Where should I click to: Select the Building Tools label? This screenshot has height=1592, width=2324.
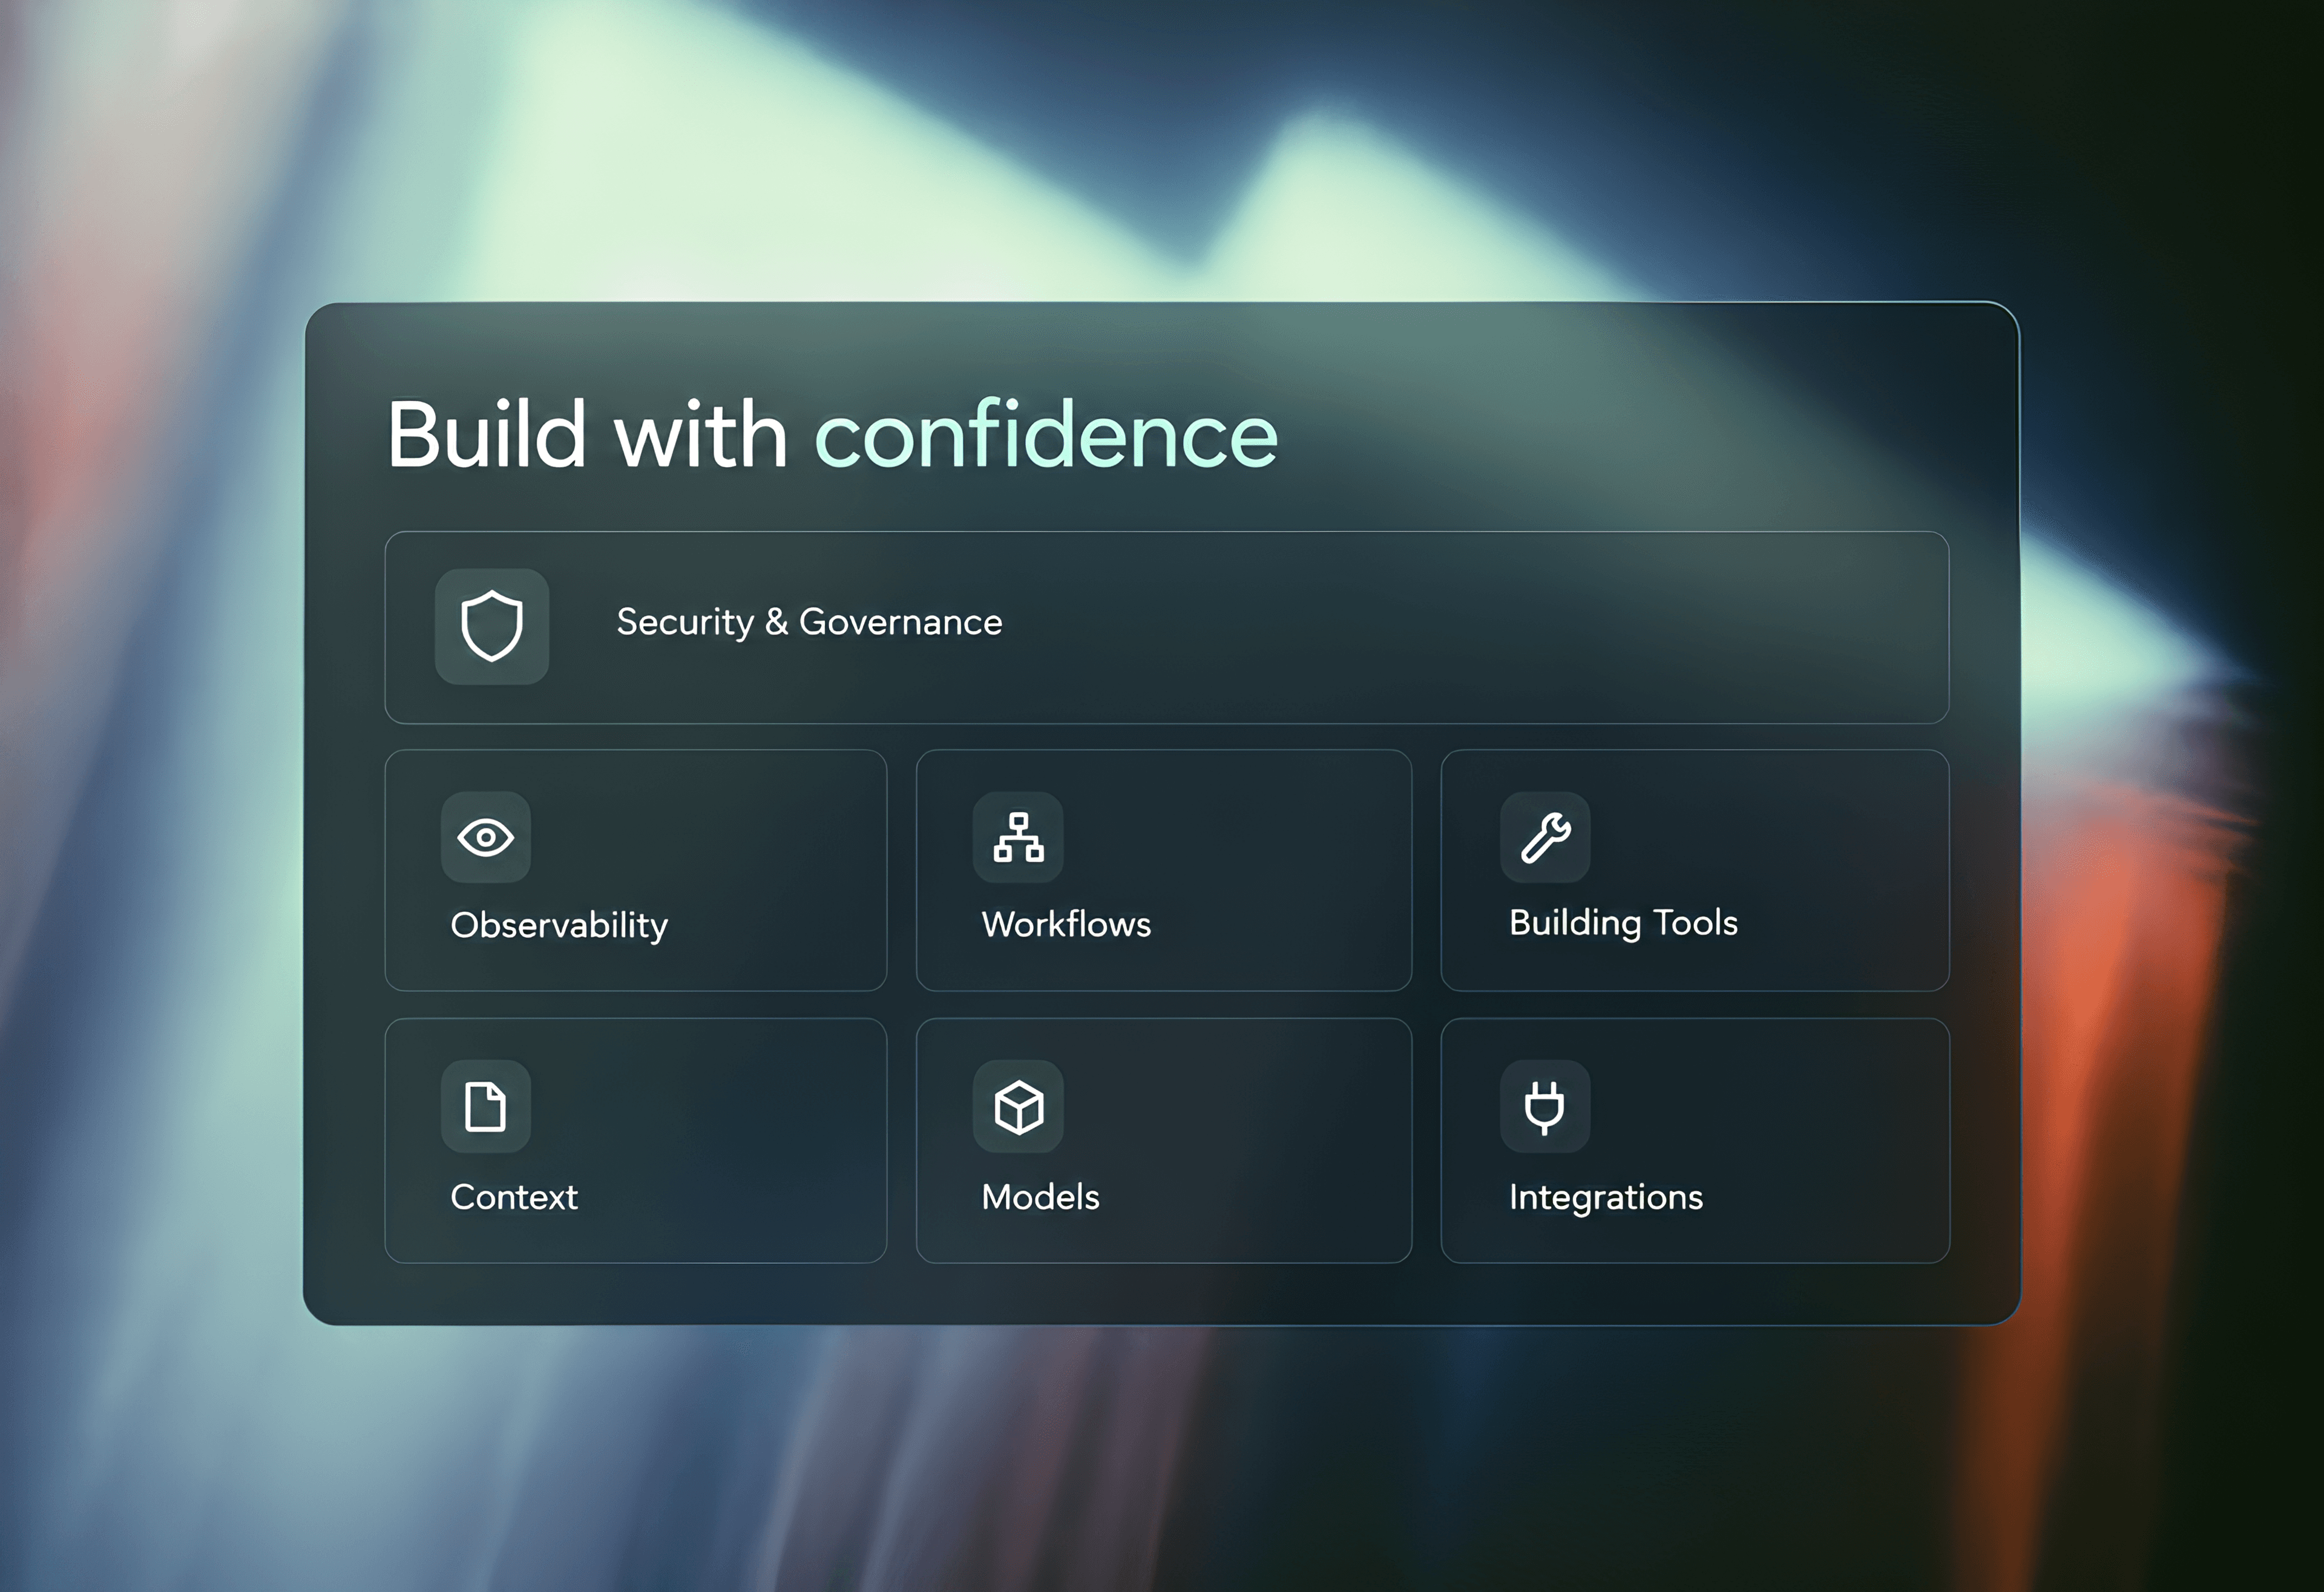click(x=1623, y=923)
